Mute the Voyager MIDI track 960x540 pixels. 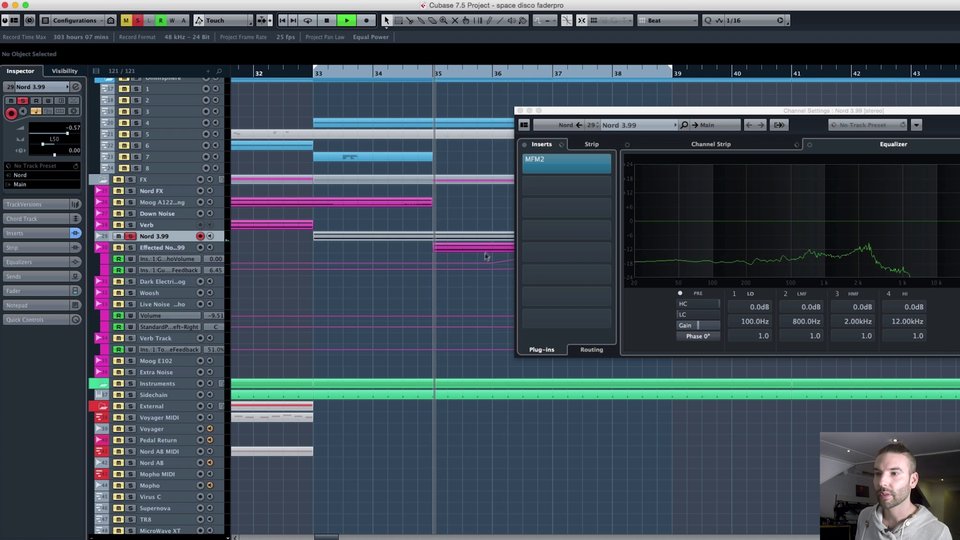118,418
